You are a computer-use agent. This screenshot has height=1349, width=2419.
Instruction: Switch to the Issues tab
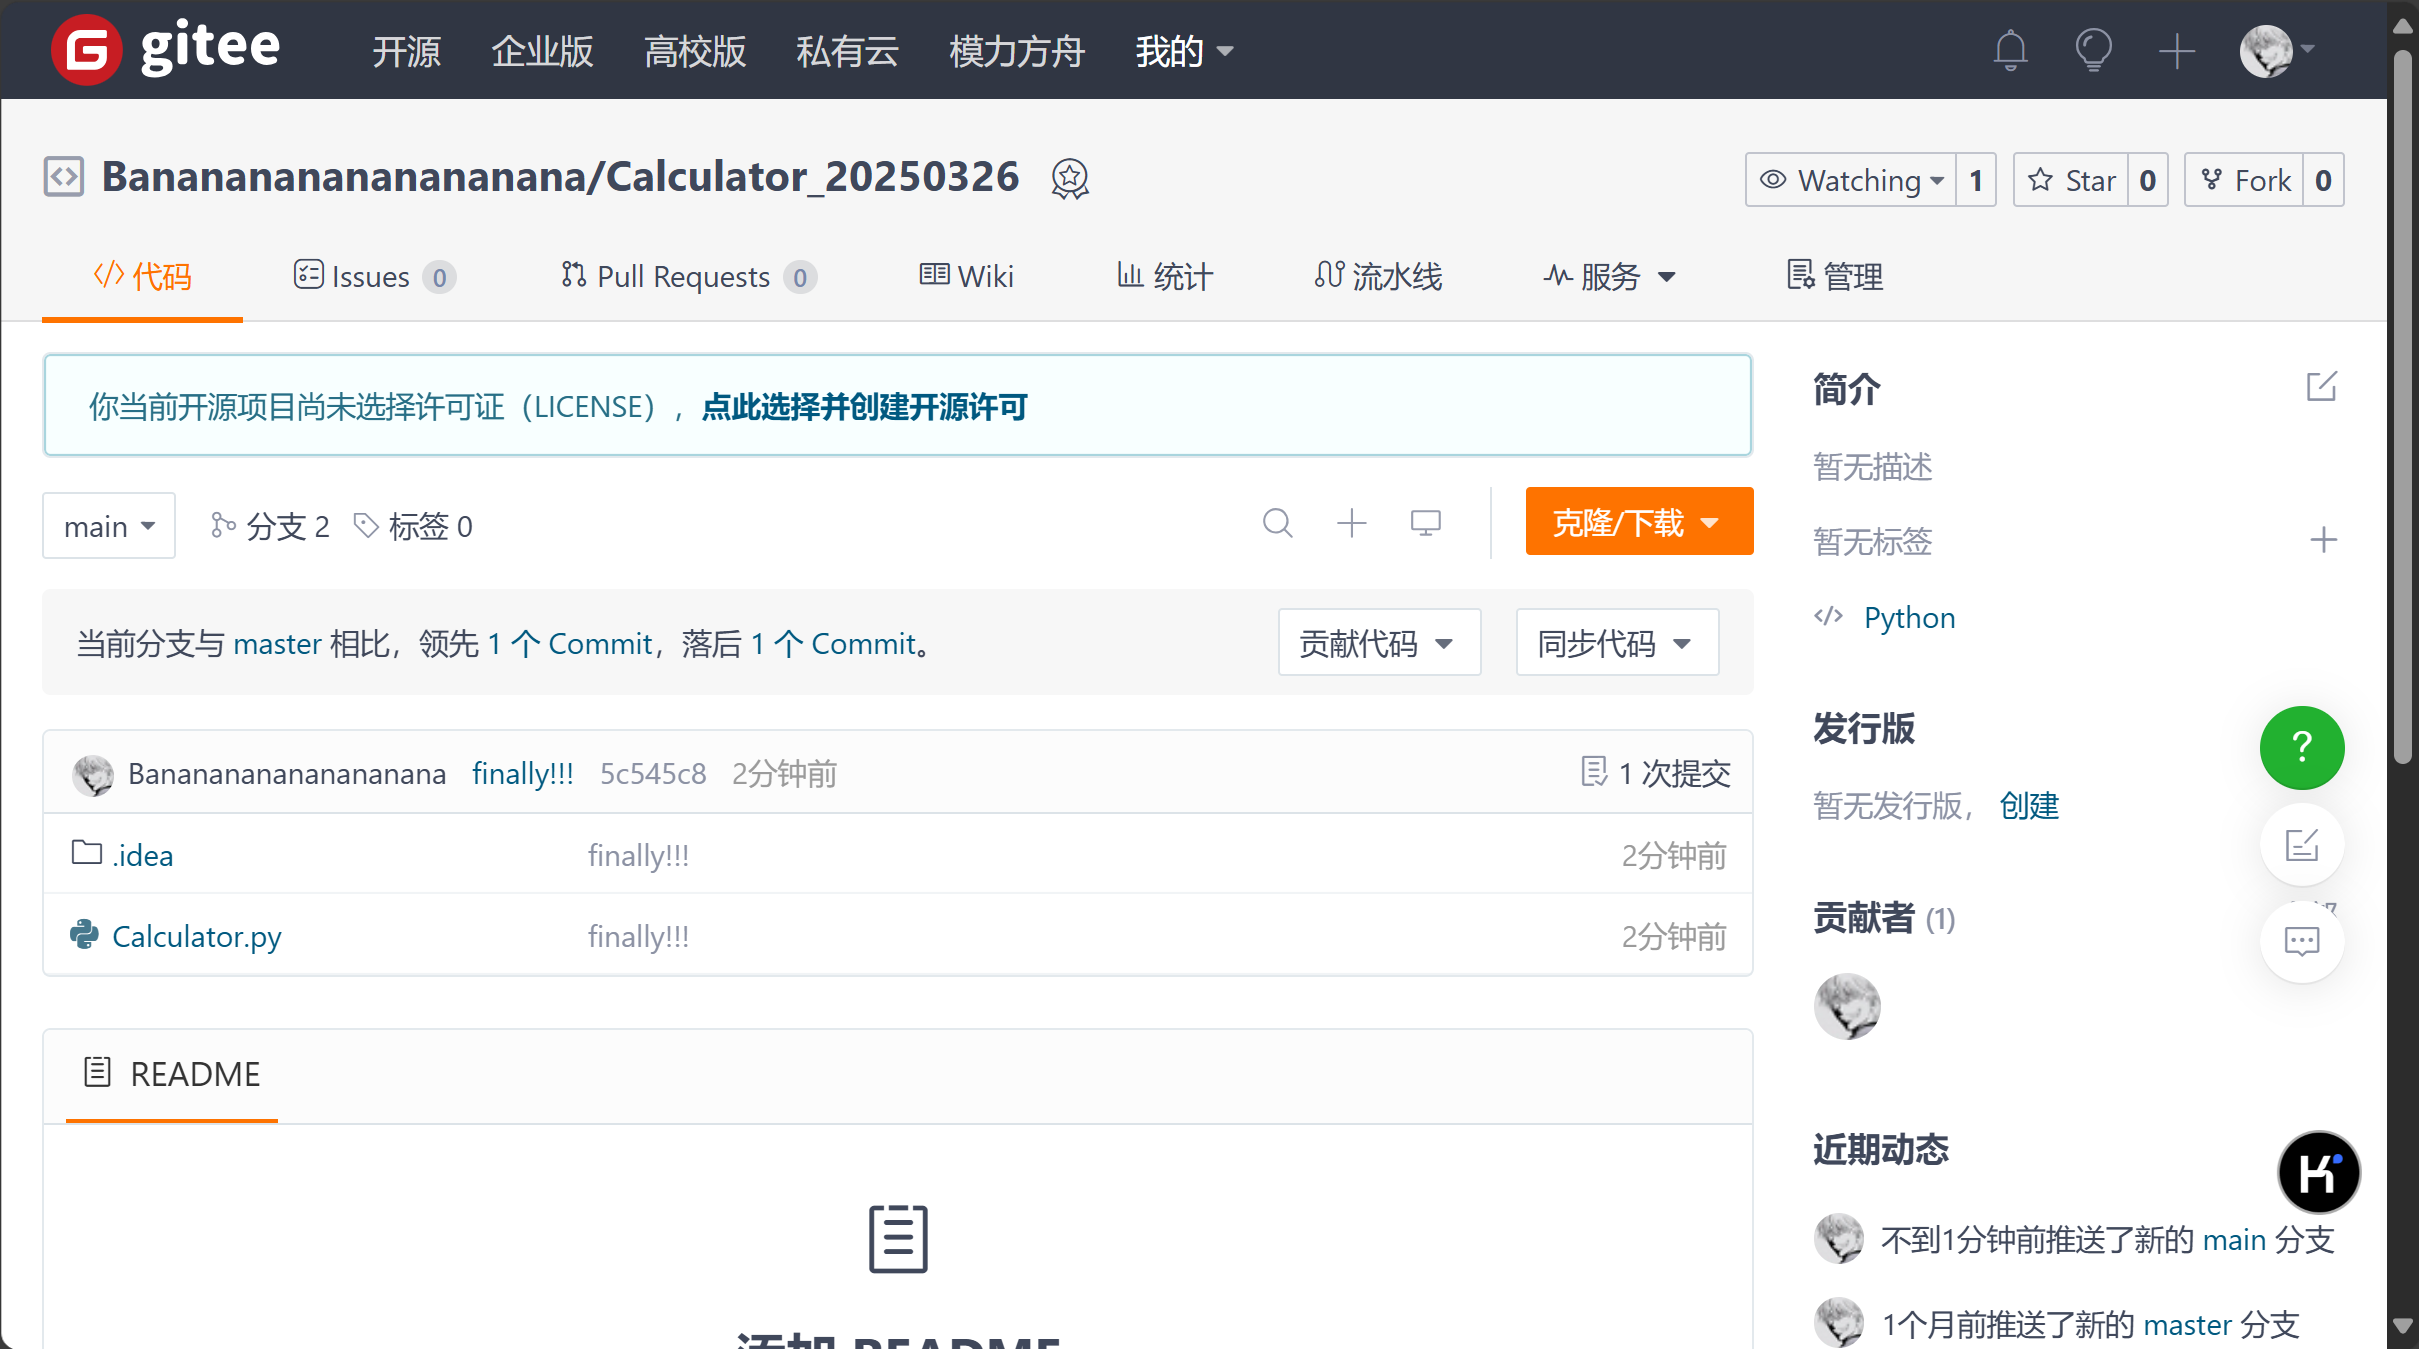[x=373, y=276]
